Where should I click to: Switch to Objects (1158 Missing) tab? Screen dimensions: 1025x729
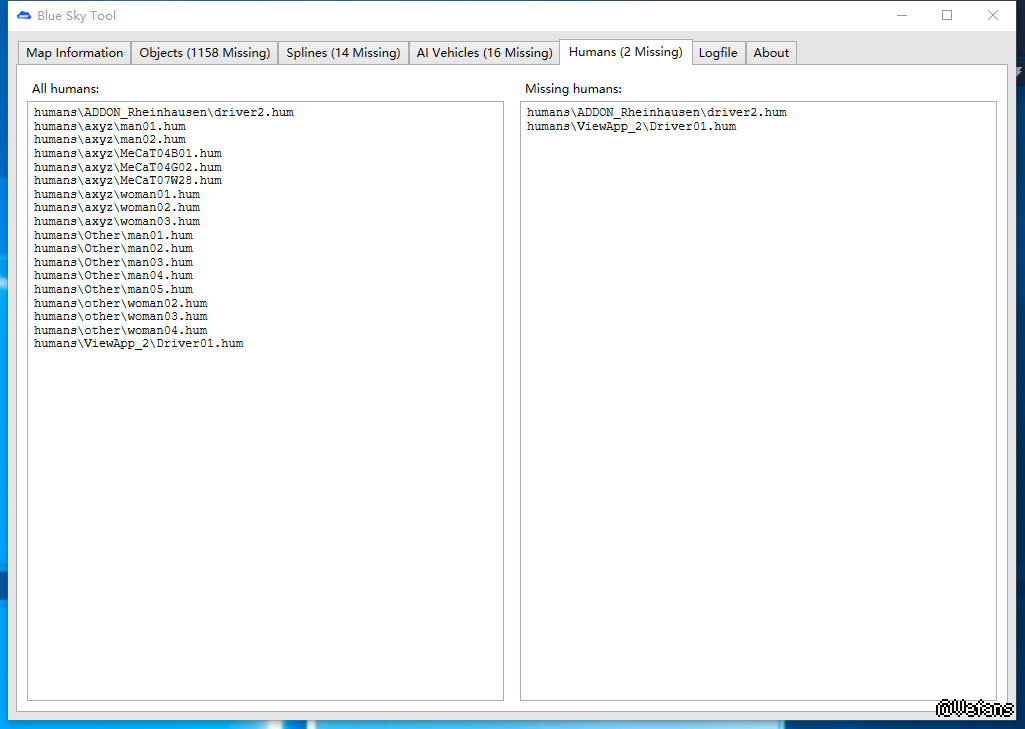click(205, 53)
